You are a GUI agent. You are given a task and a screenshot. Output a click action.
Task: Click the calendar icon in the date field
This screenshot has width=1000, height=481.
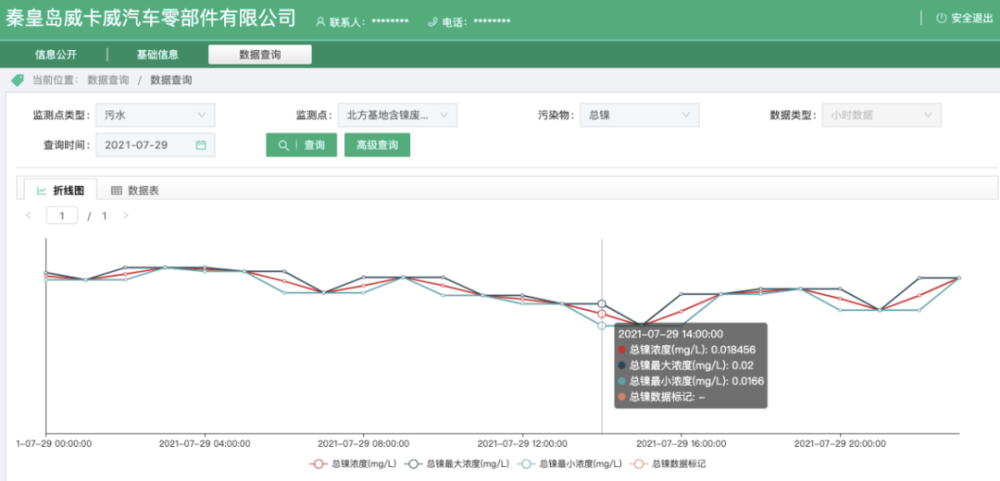click(x=201, y=145)
